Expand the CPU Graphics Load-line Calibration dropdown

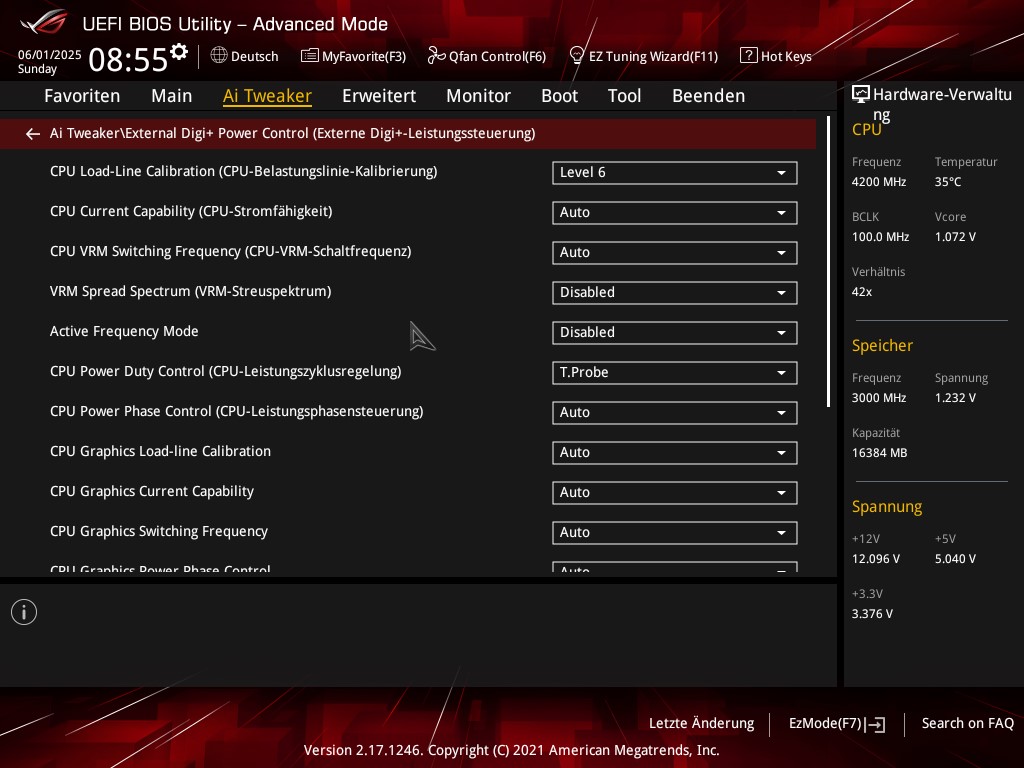(674, 453)
